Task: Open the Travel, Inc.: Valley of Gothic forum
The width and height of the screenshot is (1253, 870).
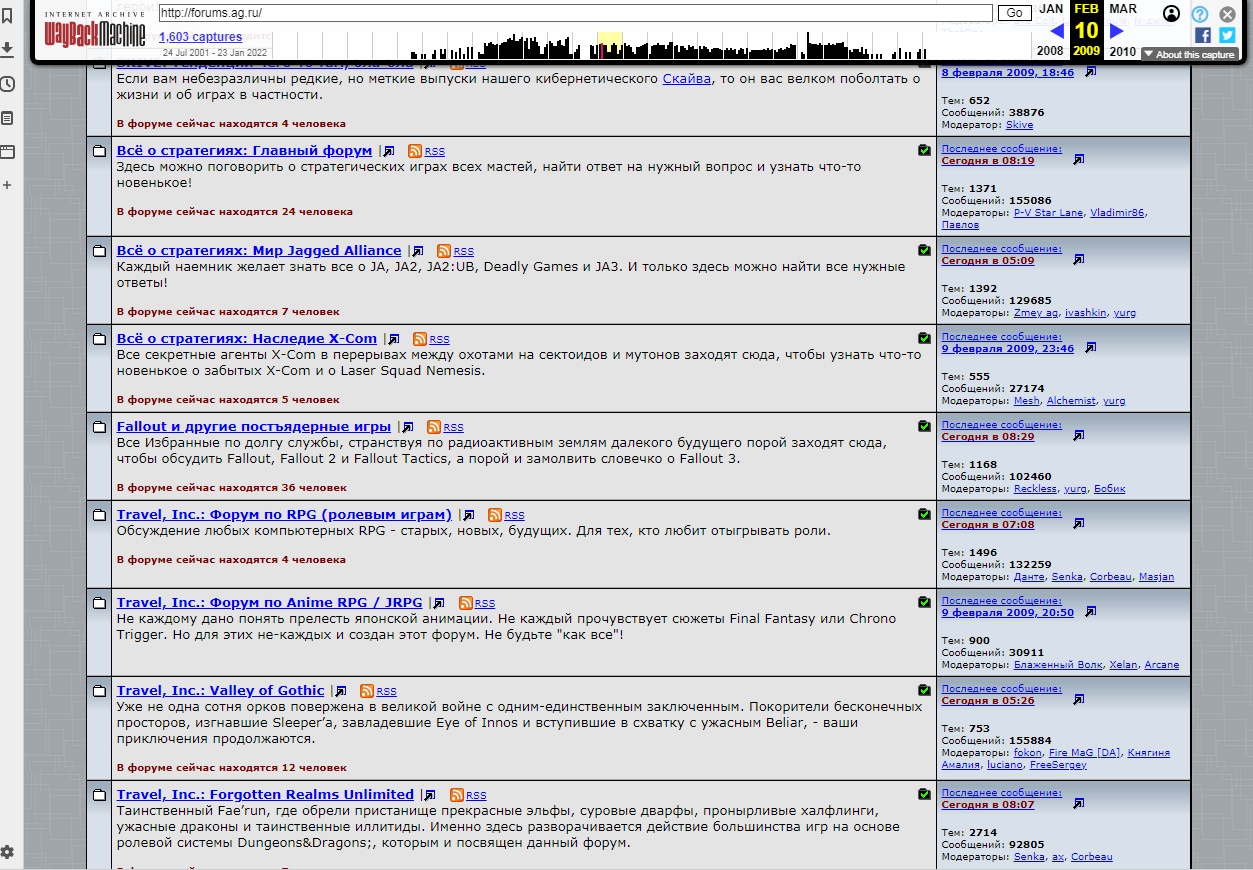Action: point(221,690)
